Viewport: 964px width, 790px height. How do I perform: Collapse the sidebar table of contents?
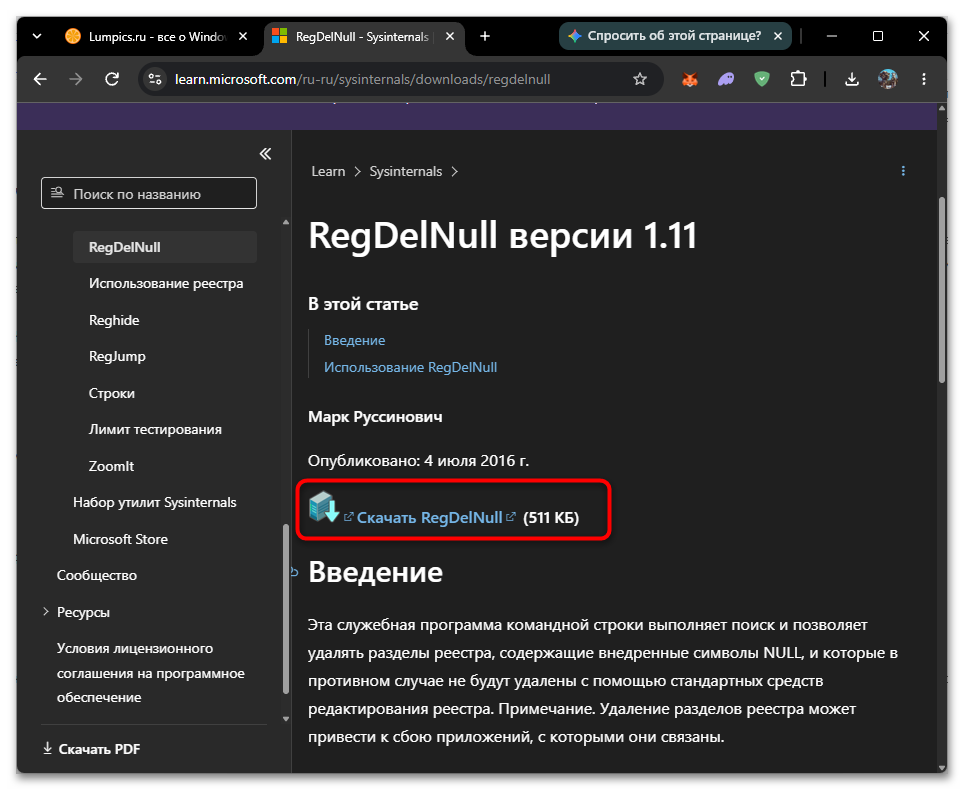click(x=265, y=154)
